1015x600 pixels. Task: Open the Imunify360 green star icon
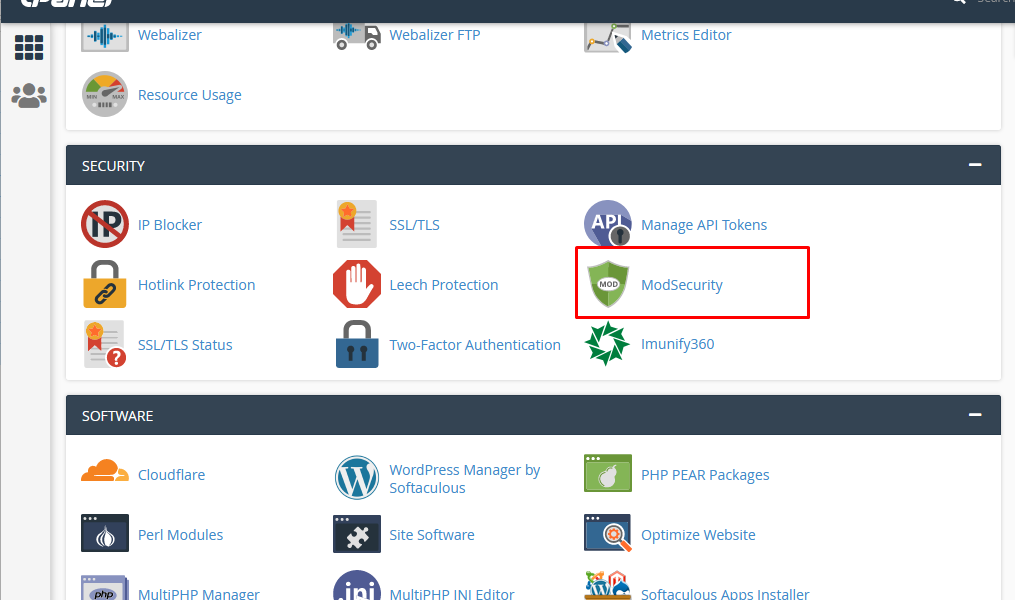coord(607,344)
